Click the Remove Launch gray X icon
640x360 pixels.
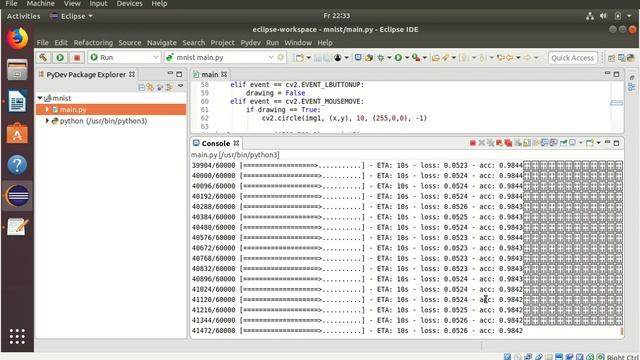point(482,143)
